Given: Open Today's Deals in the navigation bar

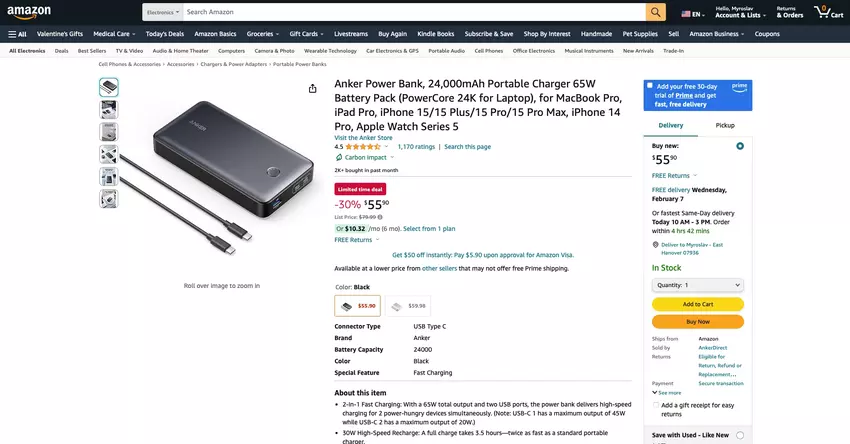Looking at the screenshot, I should [x=165, y=33].
